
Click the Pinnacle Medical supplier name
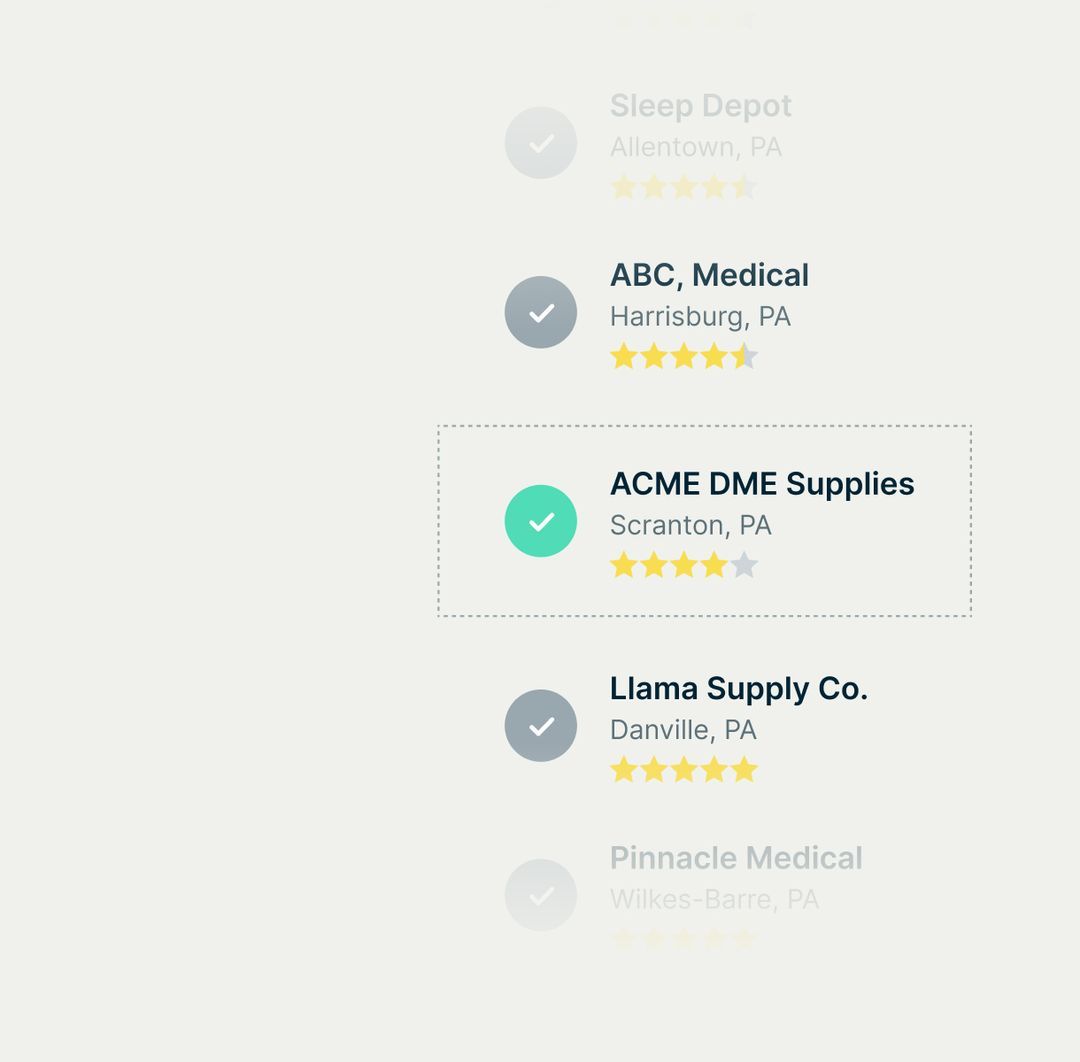735,858
